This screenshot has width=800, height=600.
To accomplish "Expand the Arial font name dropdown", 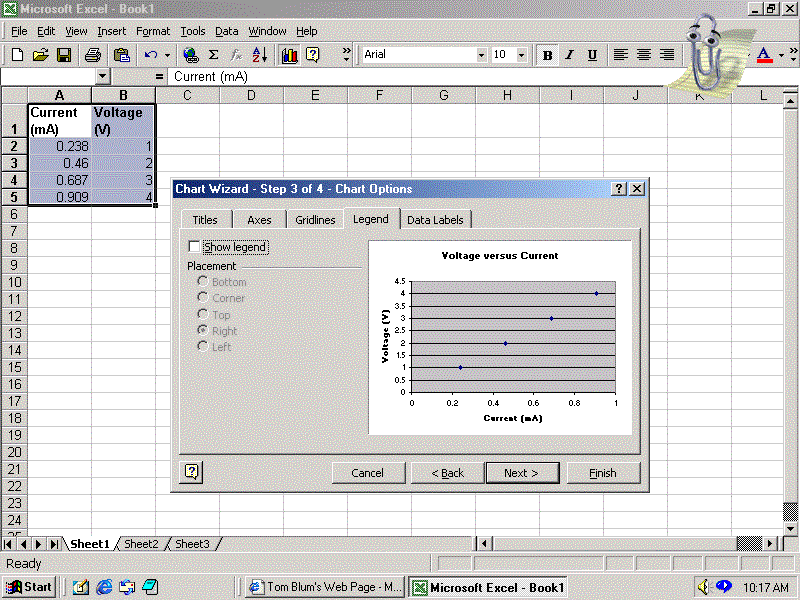I will coord(481,55).
